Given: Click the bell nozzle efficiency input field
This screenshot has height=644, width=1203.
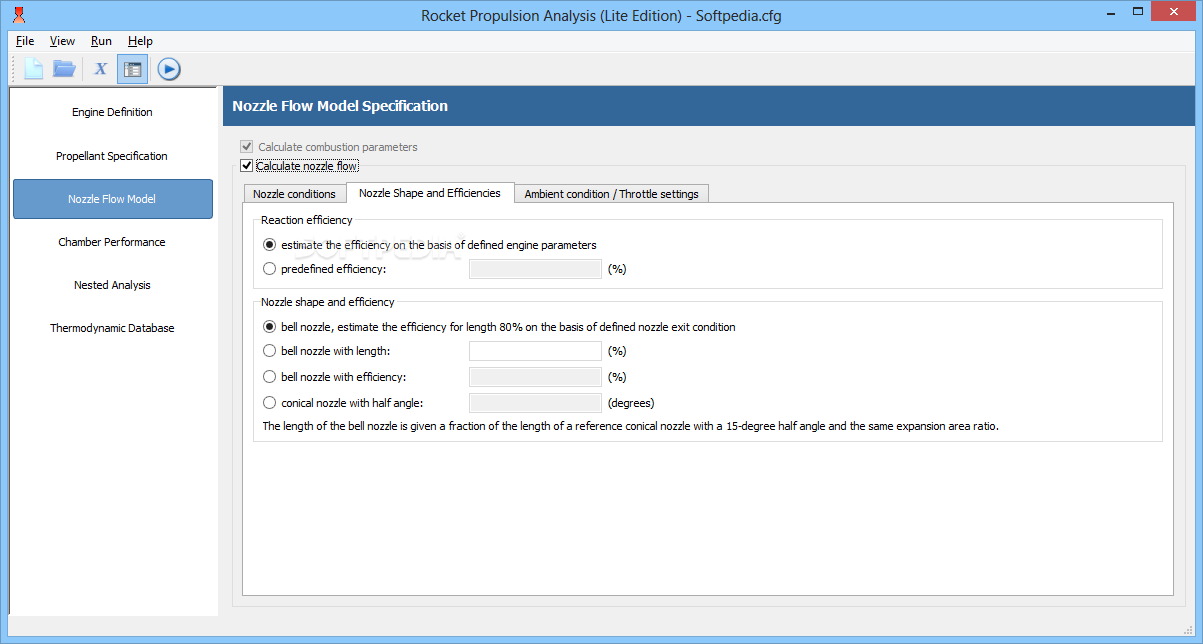Looking at the screenshot, I should tap(535, 377).
